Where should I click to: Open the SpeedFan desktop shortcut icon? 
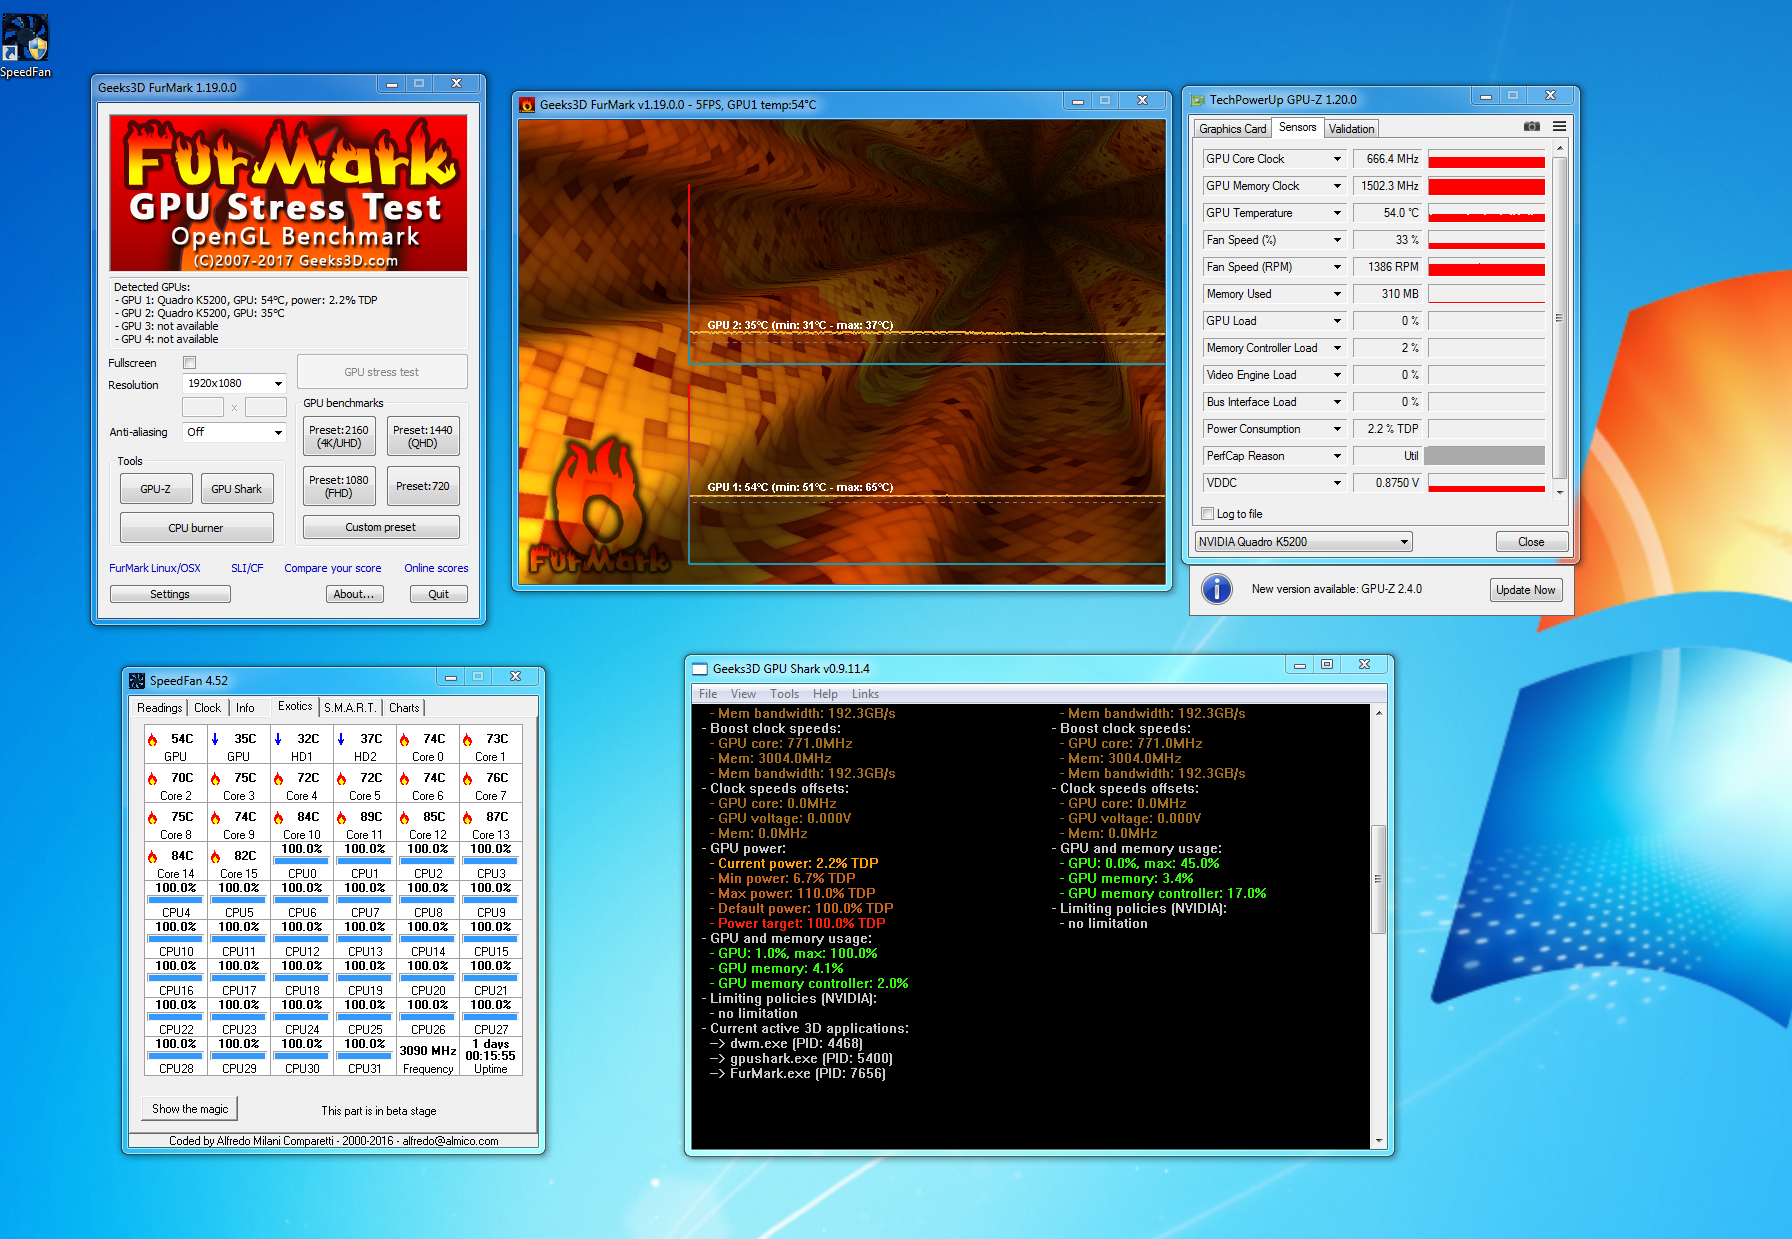(x=25, y=45)
